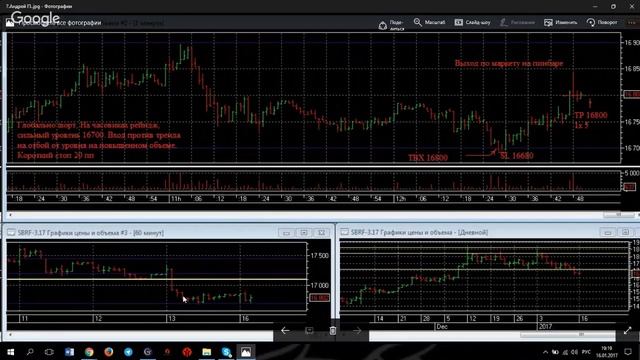Open the network icon in system tray
The height and width of the screenshot is (360, 640).
point(565,352)
